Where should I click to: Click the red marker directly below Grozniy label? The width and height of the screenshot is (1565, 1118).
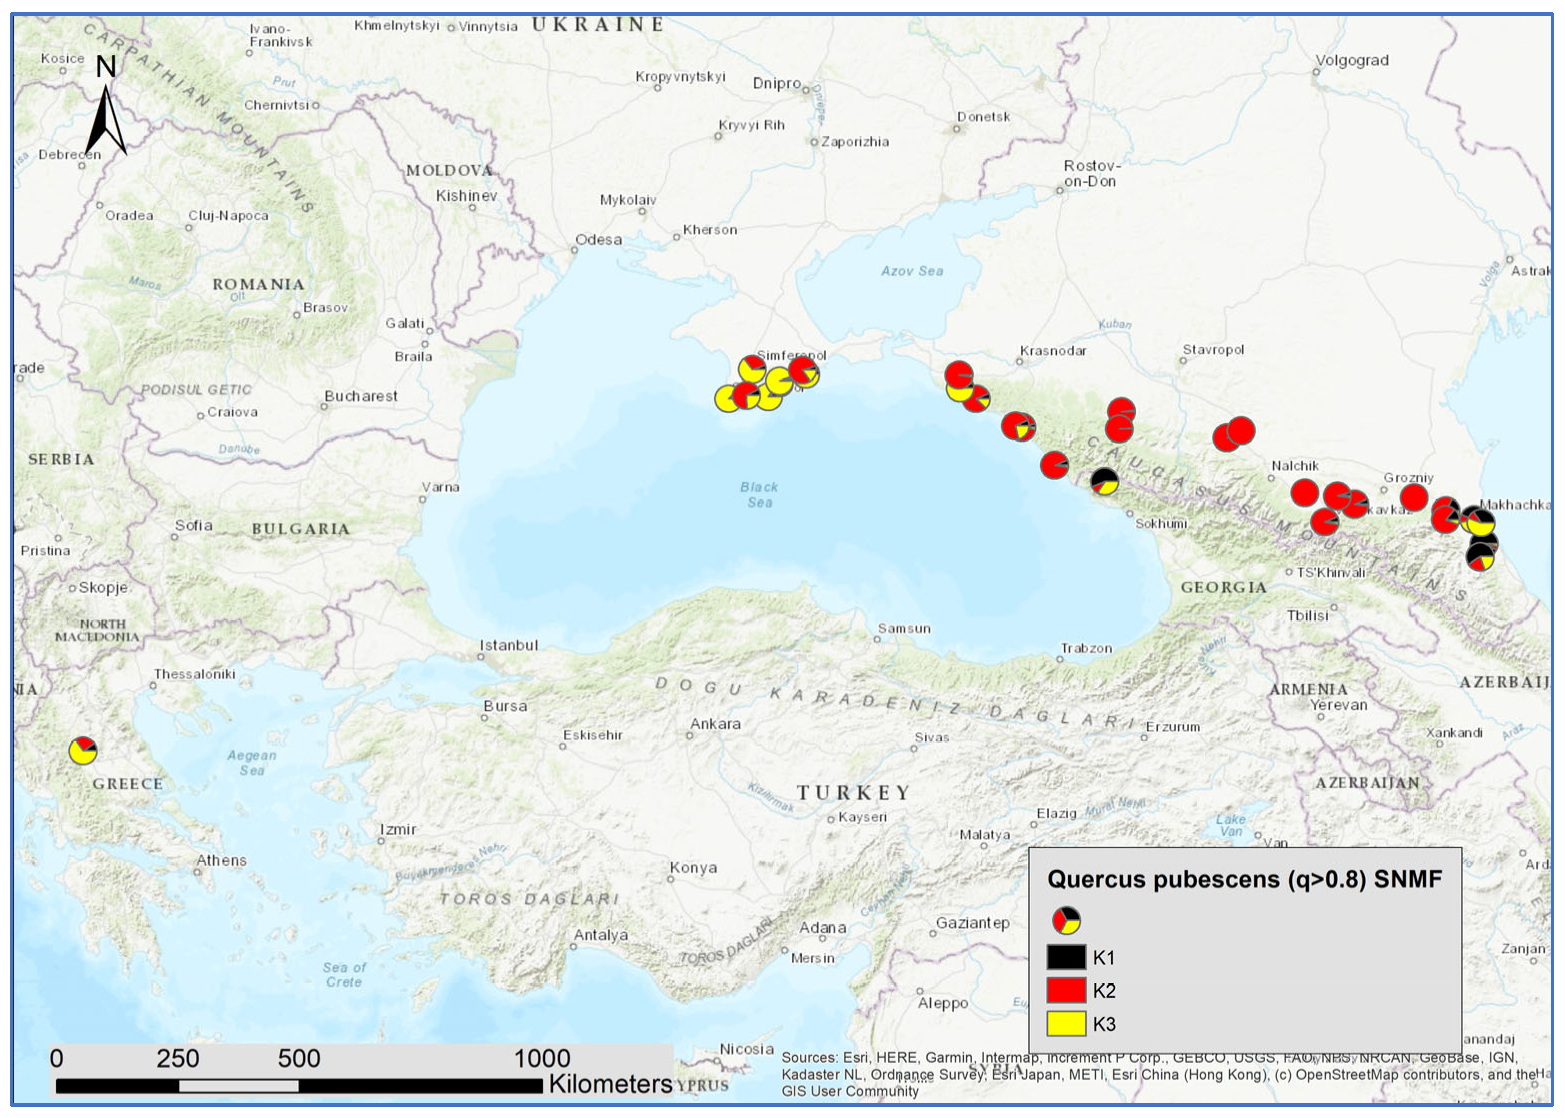pyautogui.click(x=1413, y=497)
